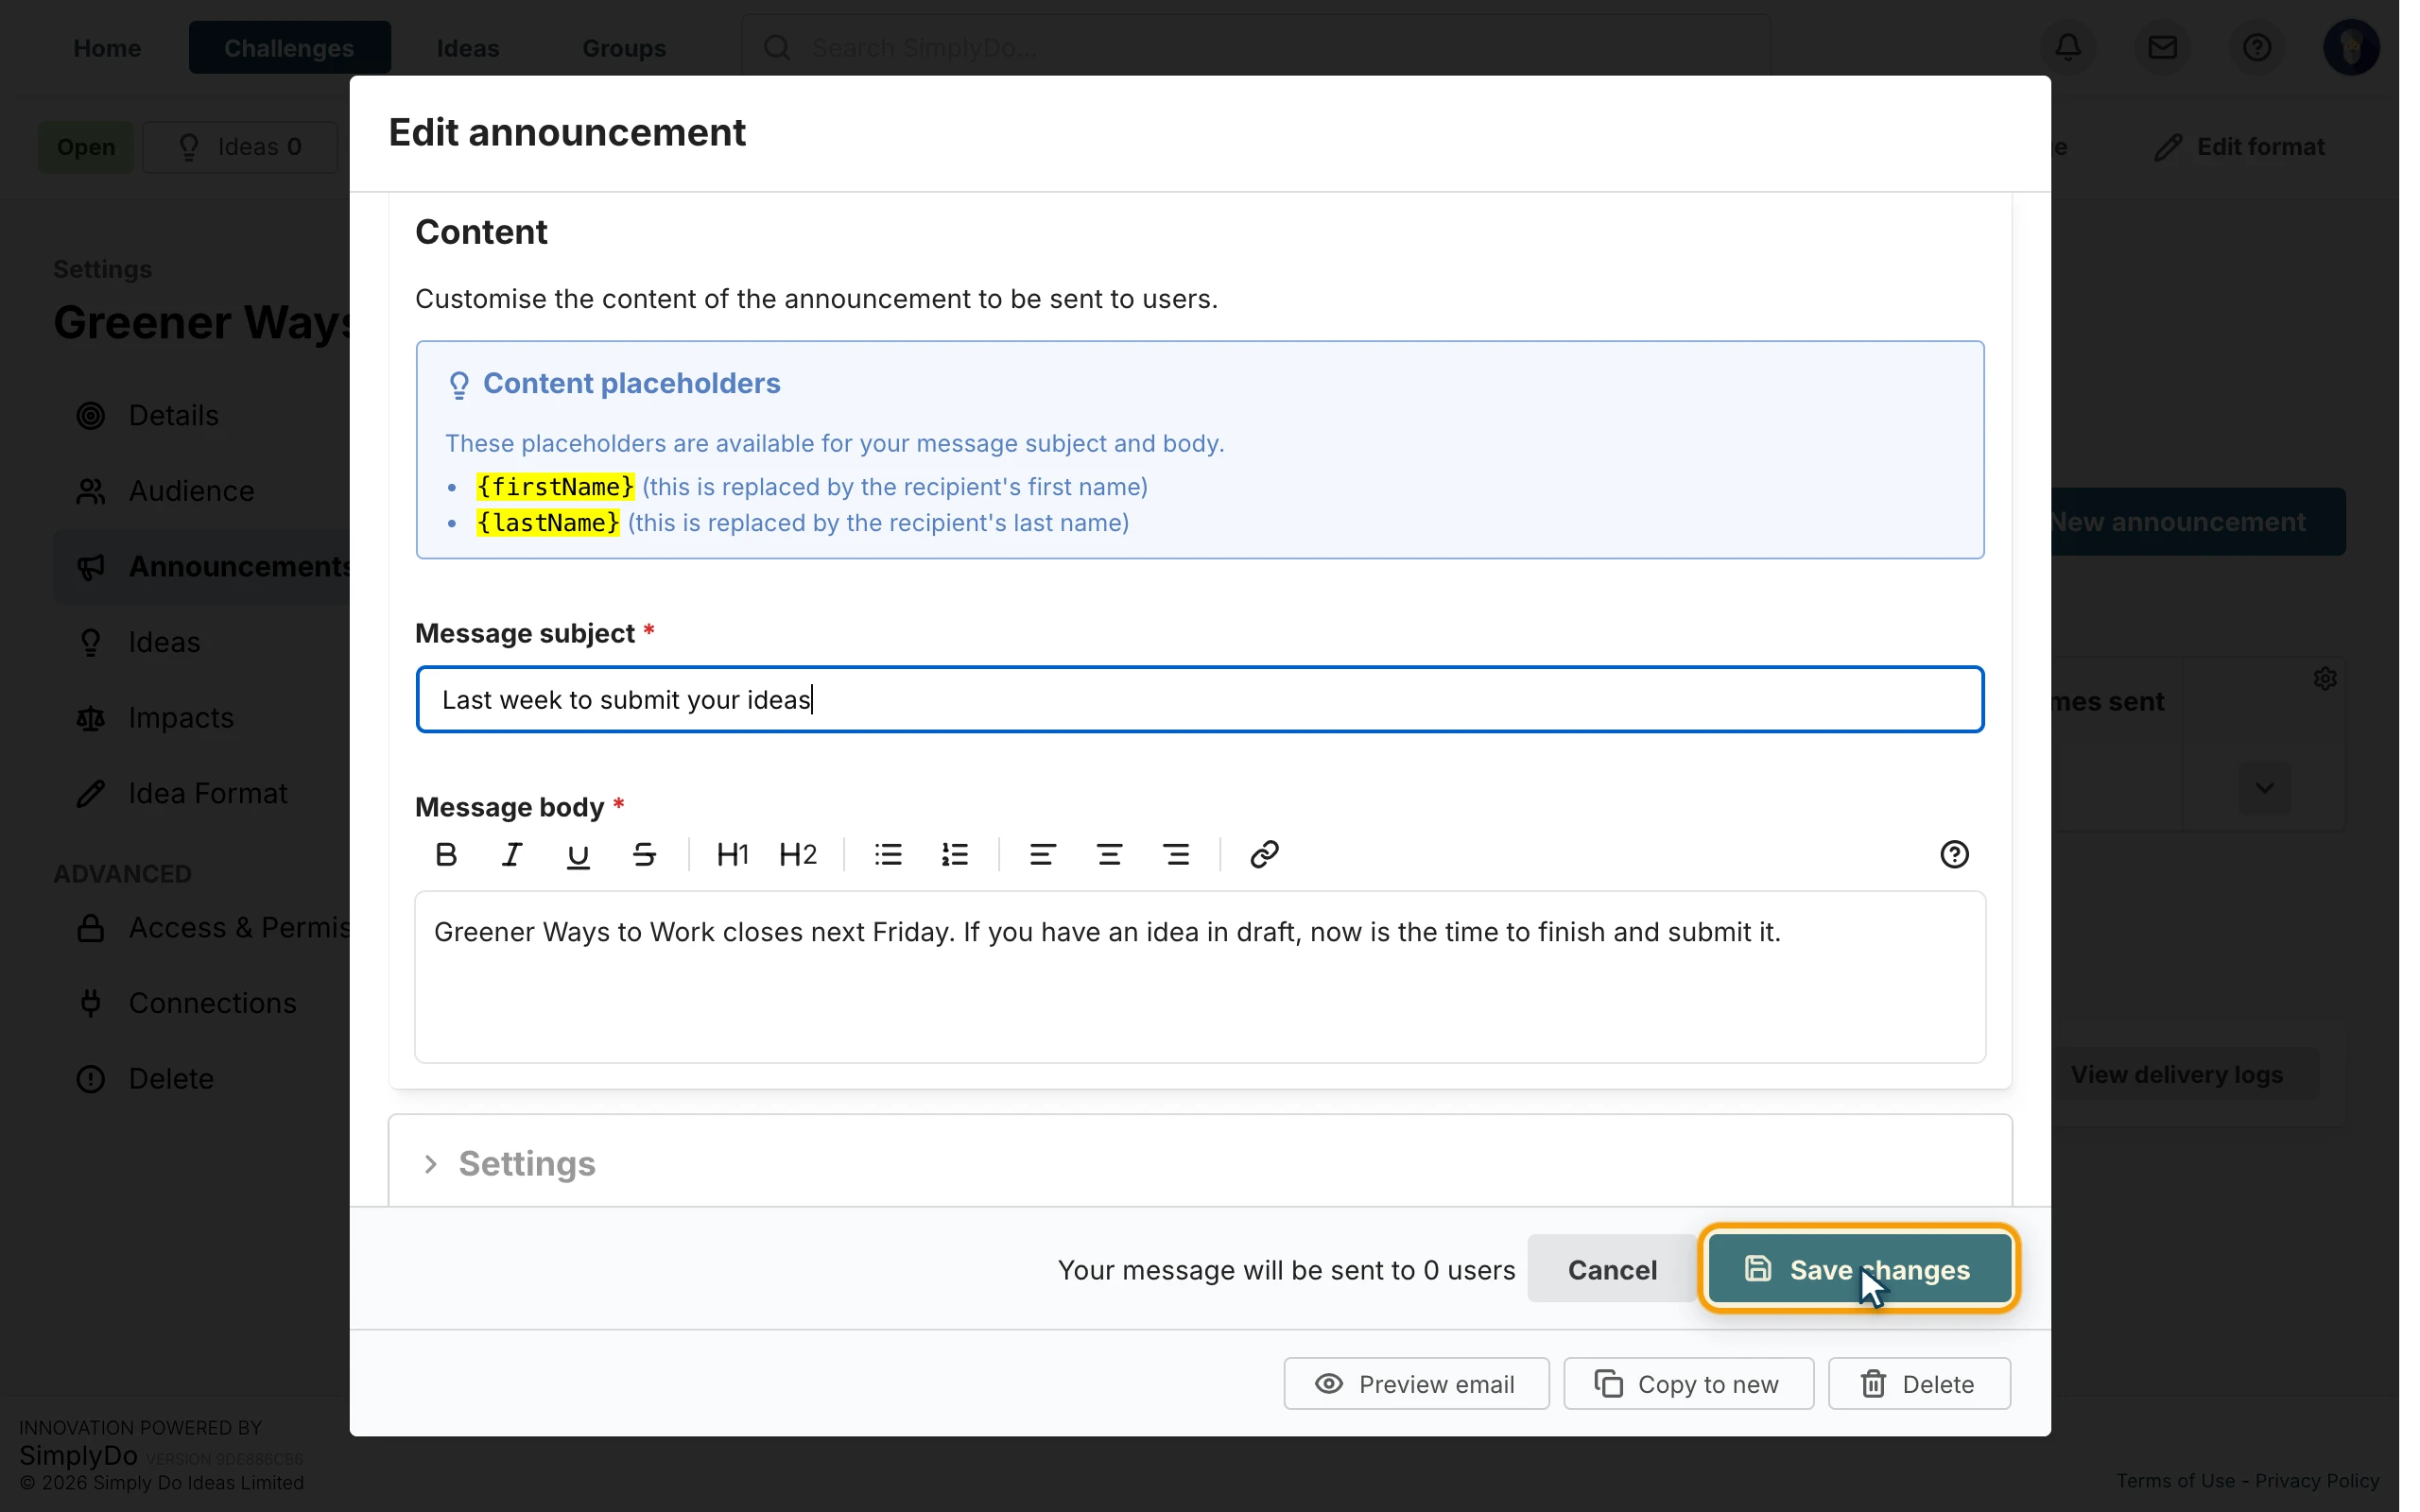
Task: Preview email of announcement
Action: [1416, 1384]
